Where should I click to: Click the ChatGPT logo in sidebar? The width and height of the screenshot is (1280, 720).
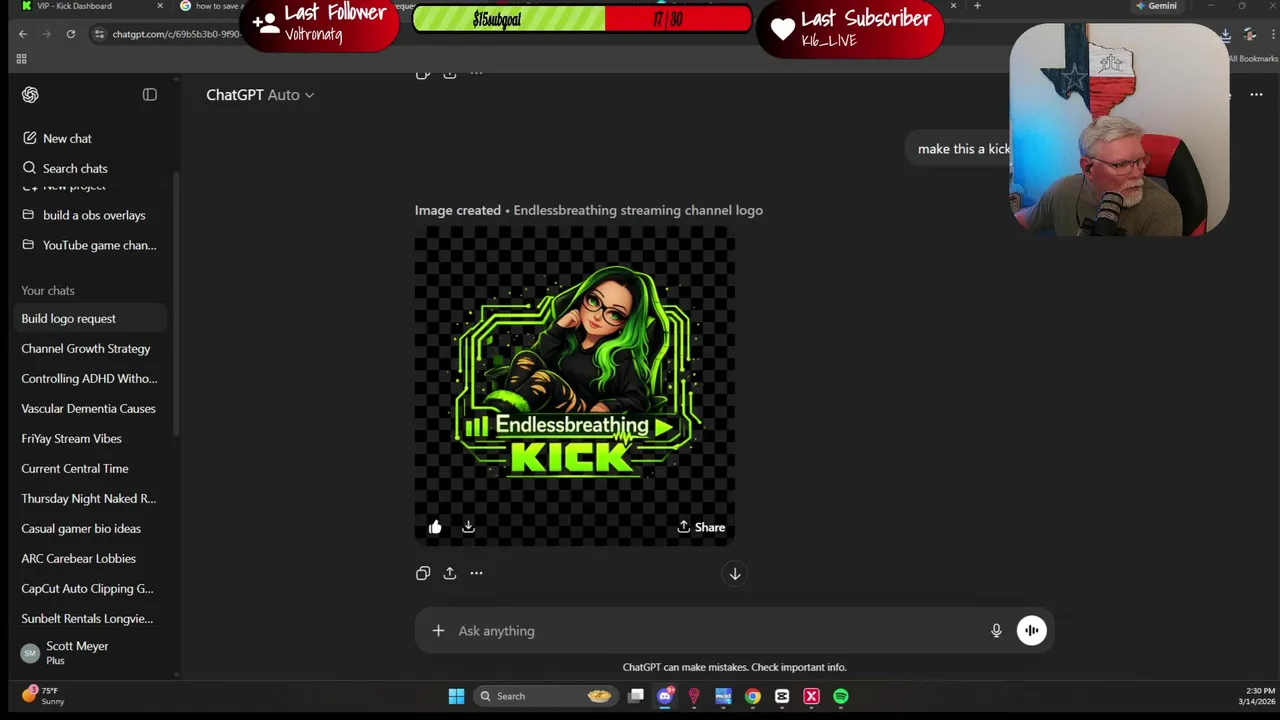pyautogui.click(x=30, y=95)
